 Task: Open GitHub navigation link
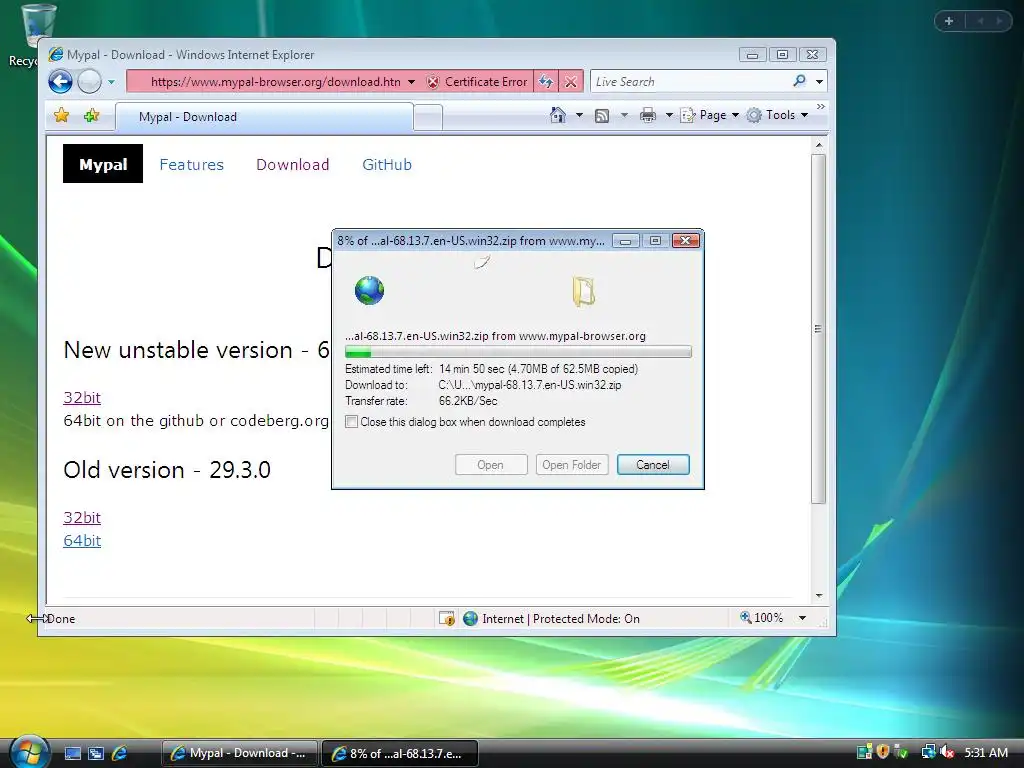pos(387,165)
